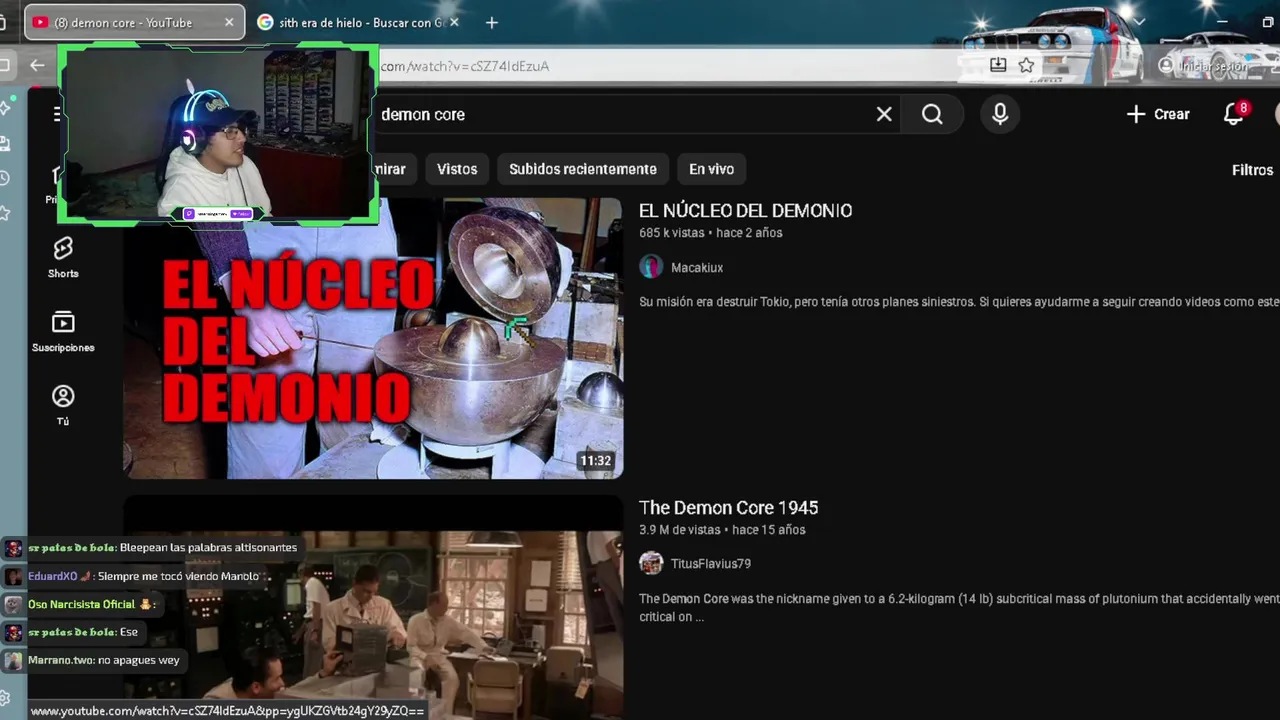Open the Filtros search filters
The width and height of the screenshot is (1280, 720).
pos(1252,170)
